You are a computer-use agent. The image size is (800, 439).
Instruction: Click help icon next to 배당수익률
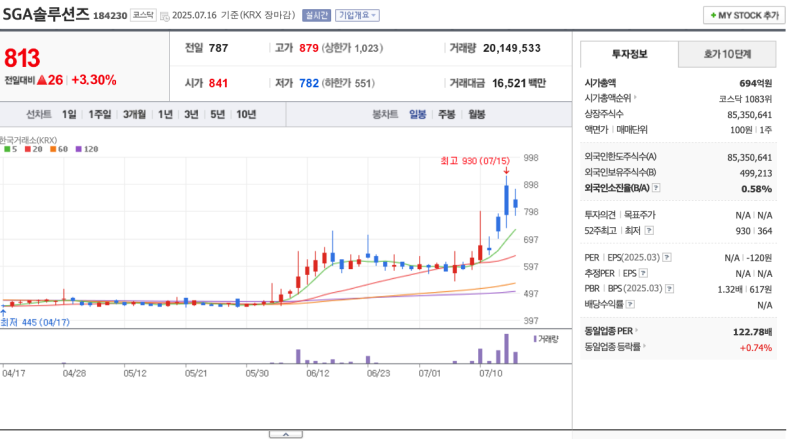tap(631, 305)
